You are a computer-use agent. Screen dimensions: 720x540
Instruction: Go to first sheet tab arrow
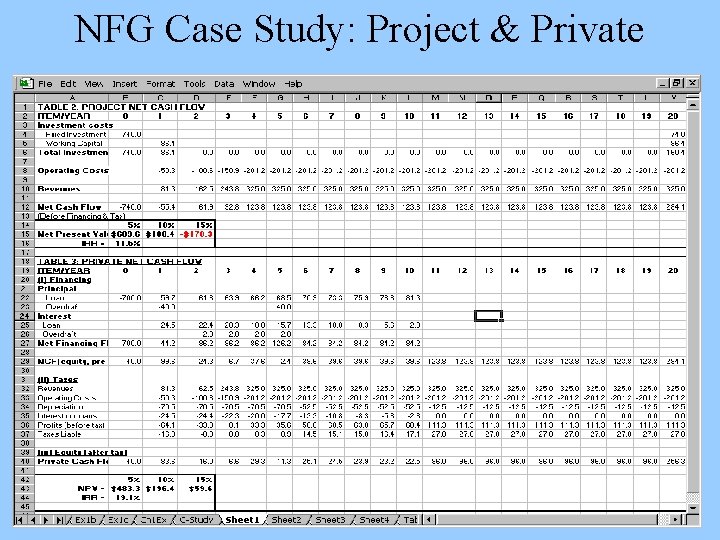coord(19,520)
